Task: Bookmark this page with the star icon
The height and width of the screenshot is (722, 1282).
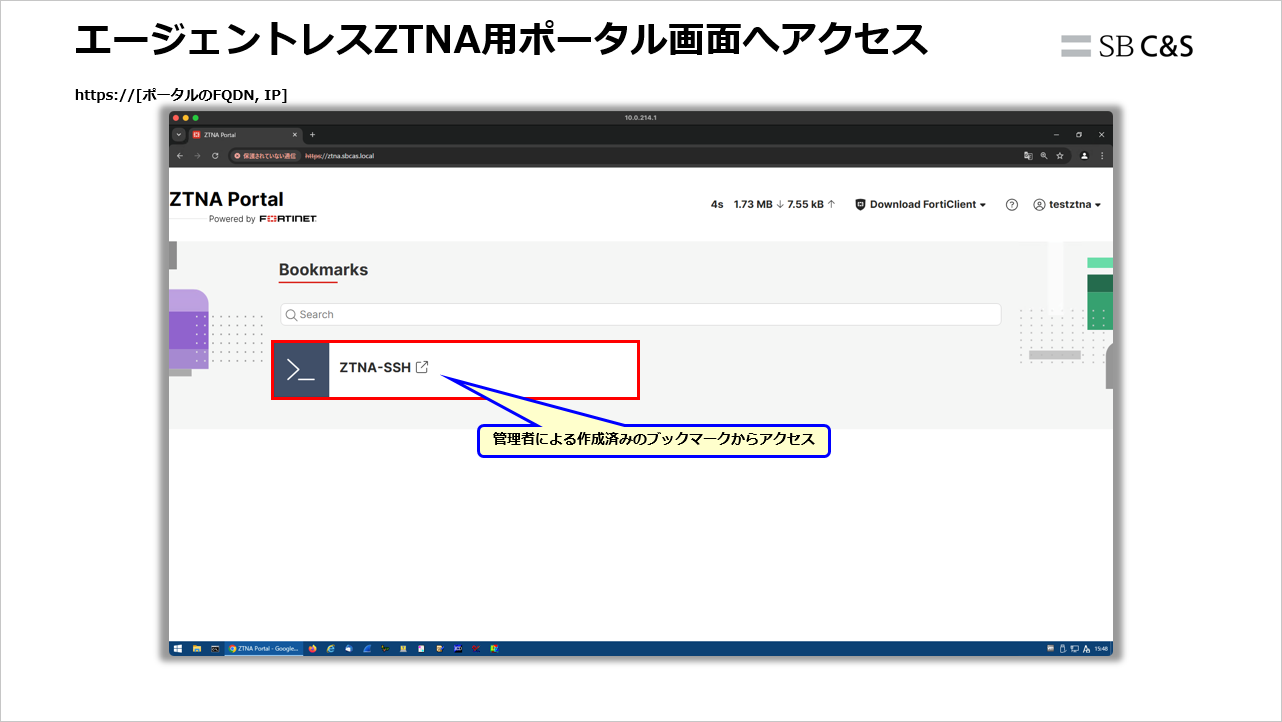Action: 1059,156
